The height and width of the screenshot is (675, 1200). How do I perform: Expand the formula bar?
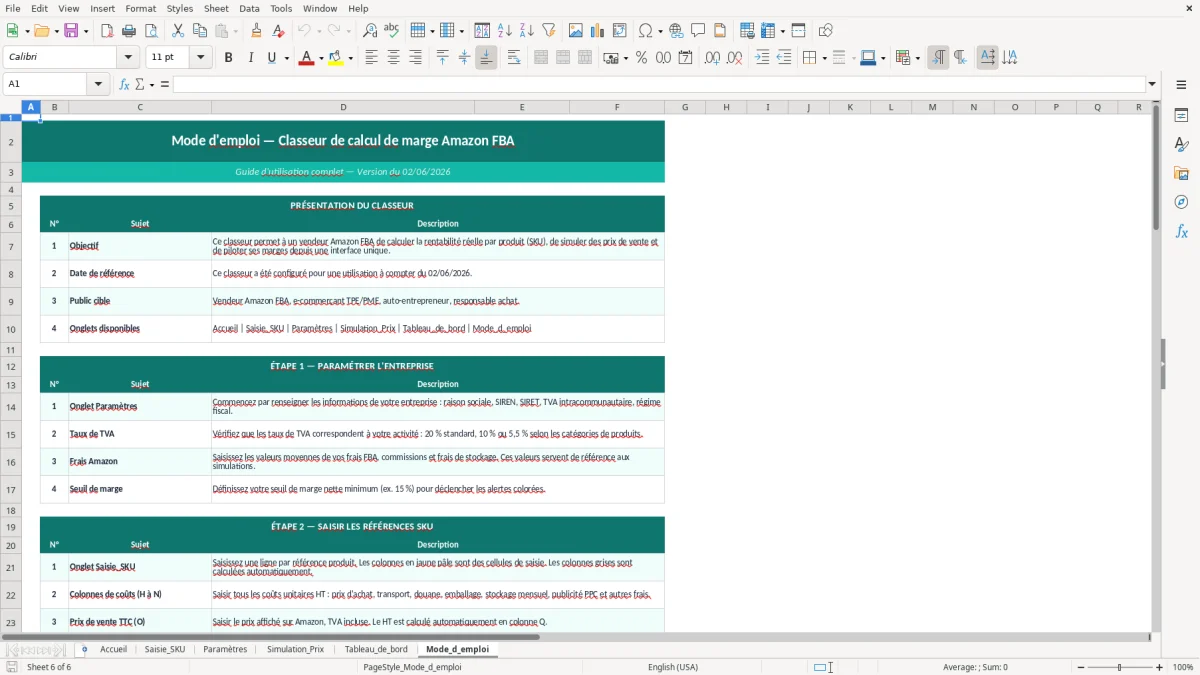coord(1153,84)
